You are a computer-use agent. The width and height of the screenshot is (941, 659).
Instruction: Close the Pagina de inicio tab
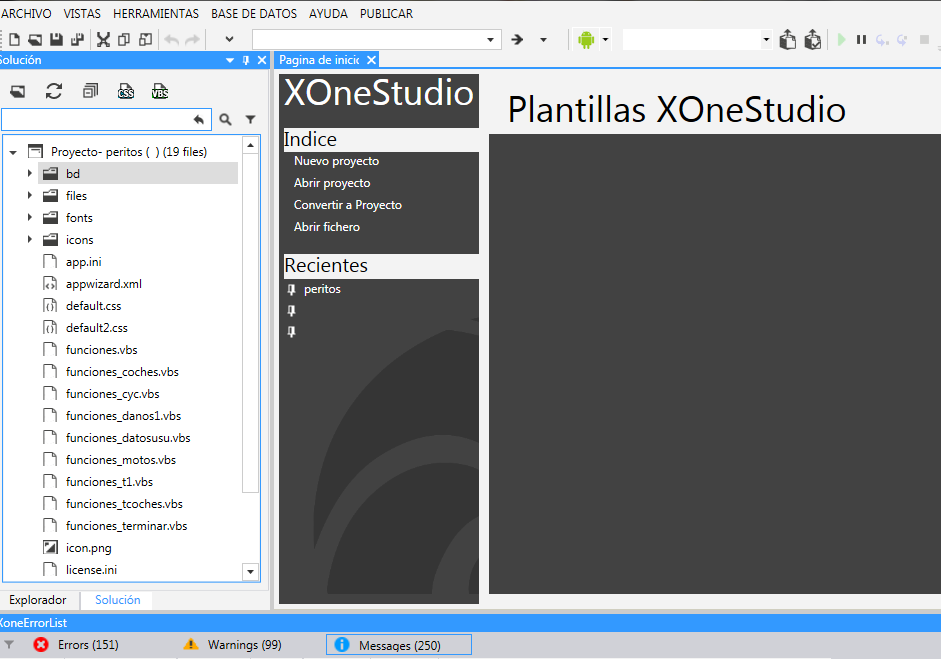[x=371, y=60]
